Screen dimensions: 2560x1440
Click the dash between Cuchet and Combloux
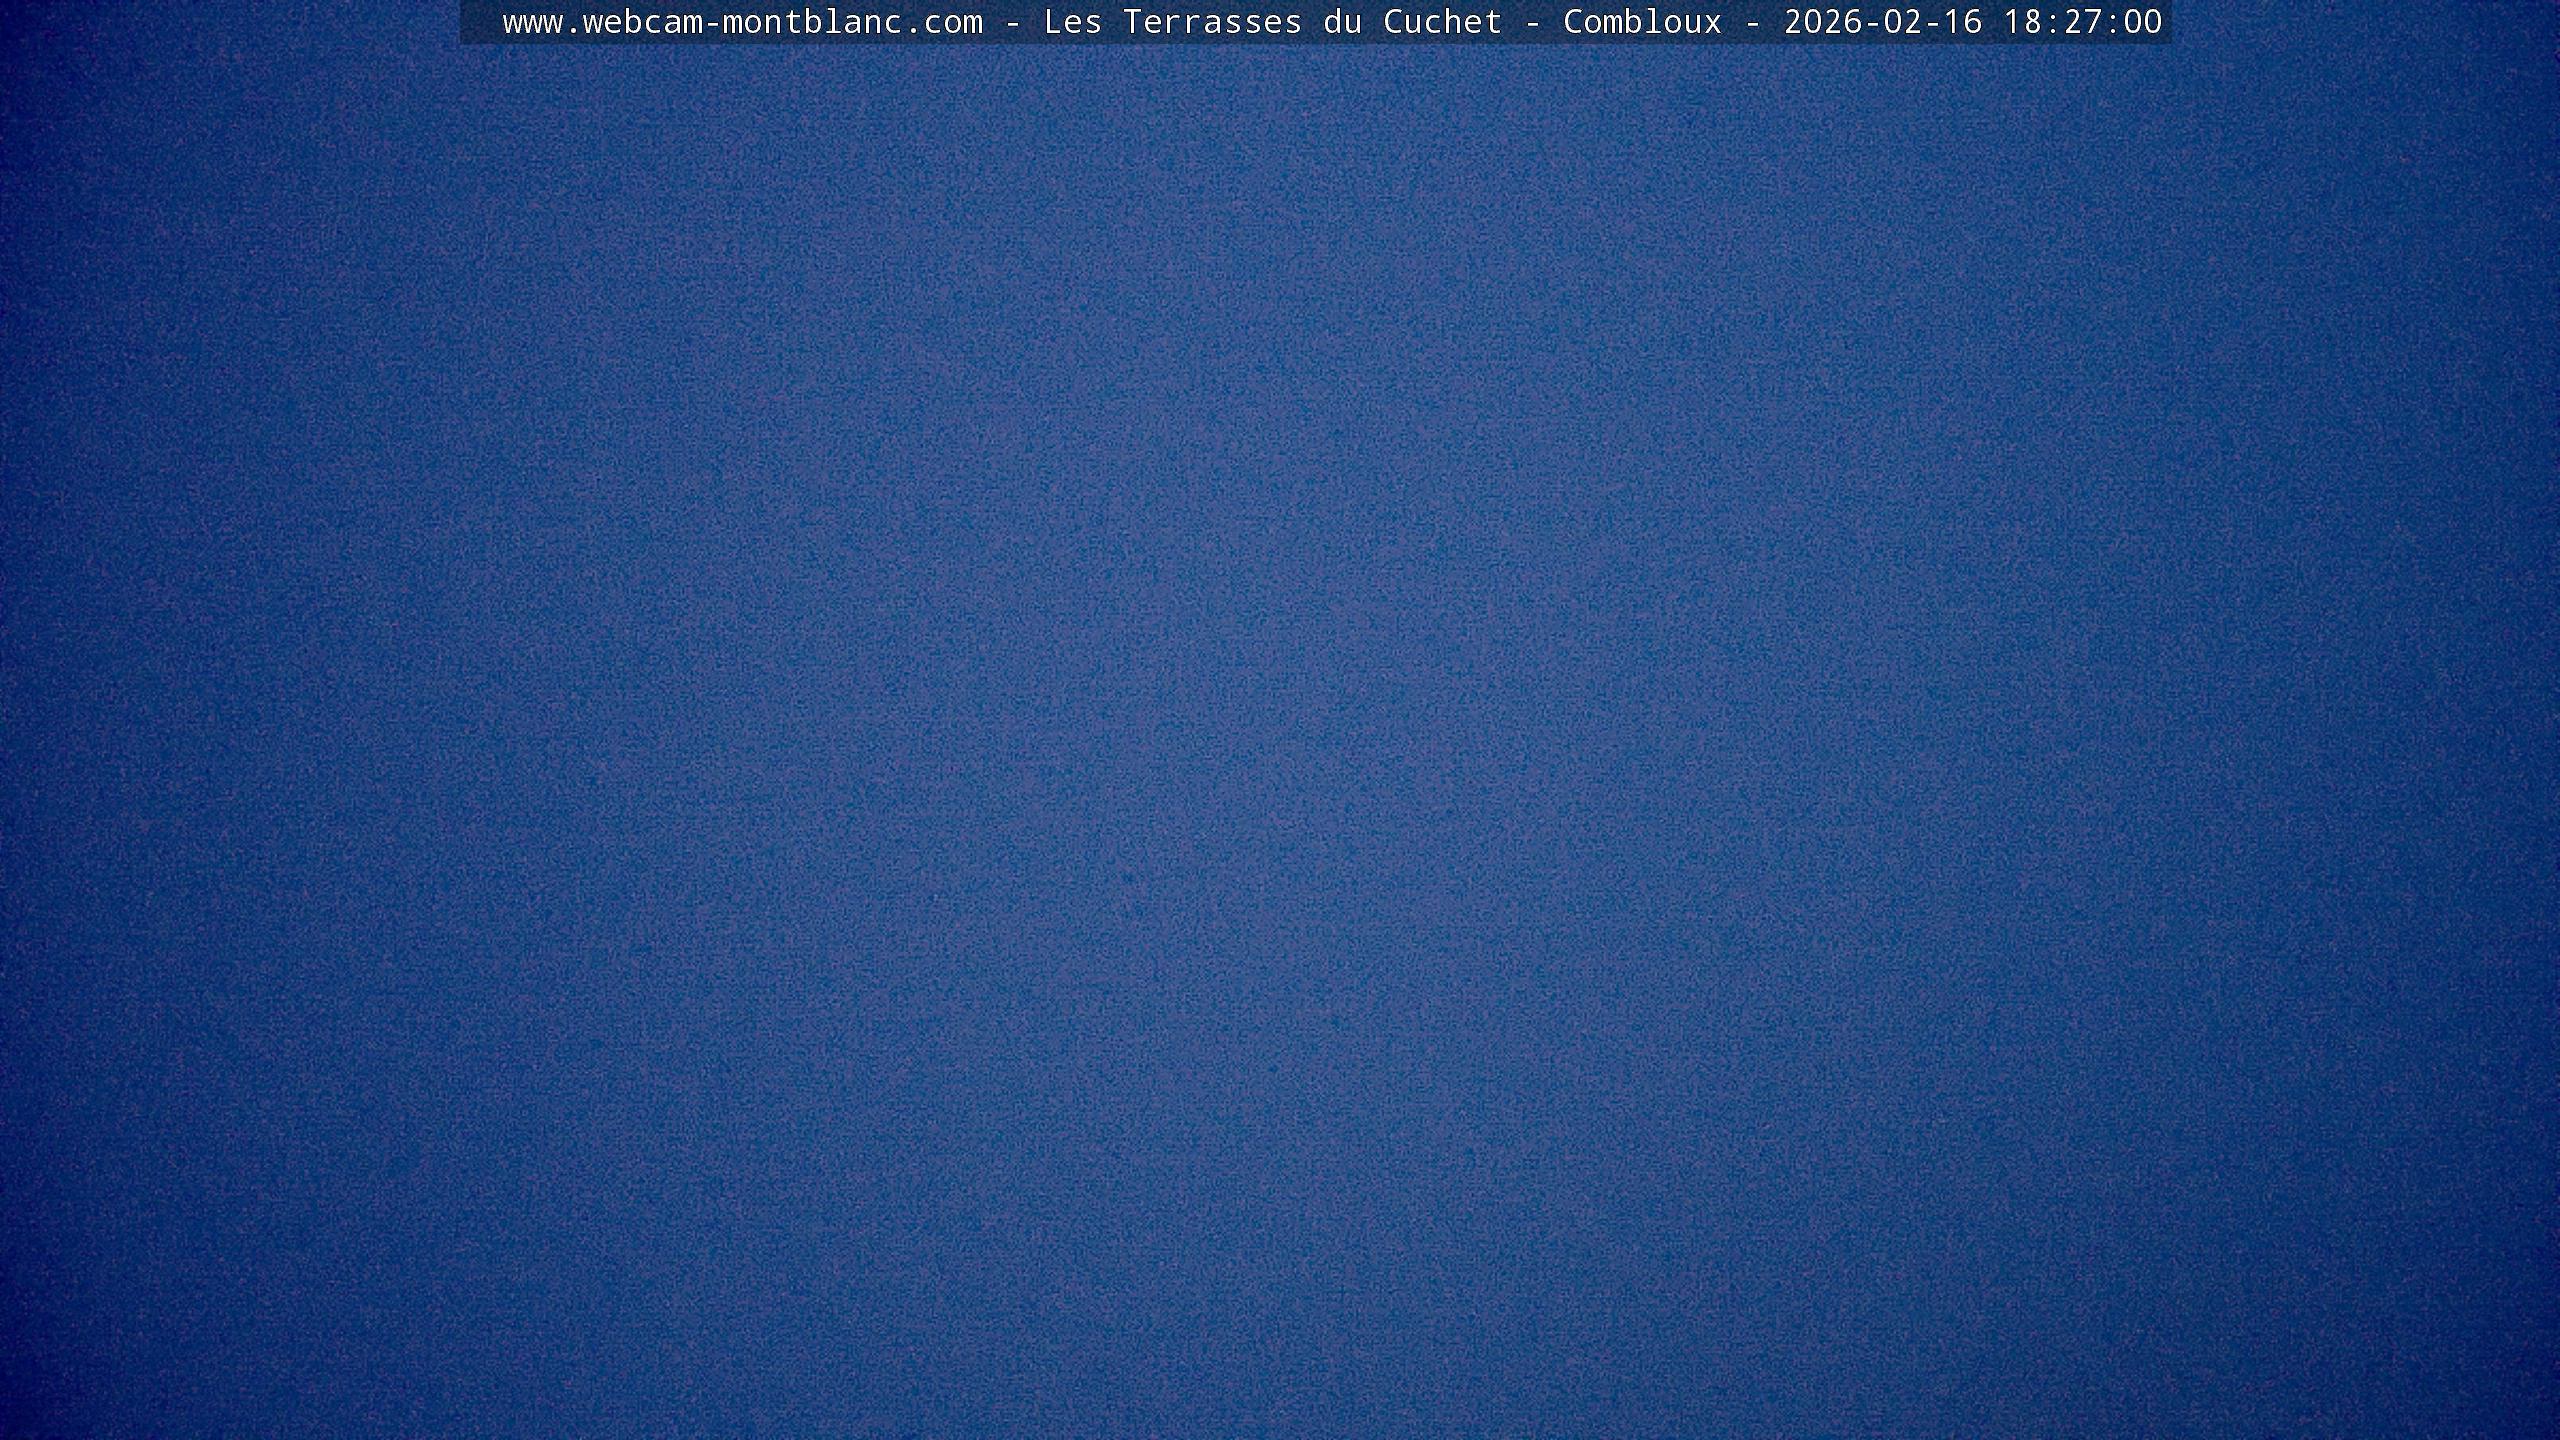(1533, 22)
